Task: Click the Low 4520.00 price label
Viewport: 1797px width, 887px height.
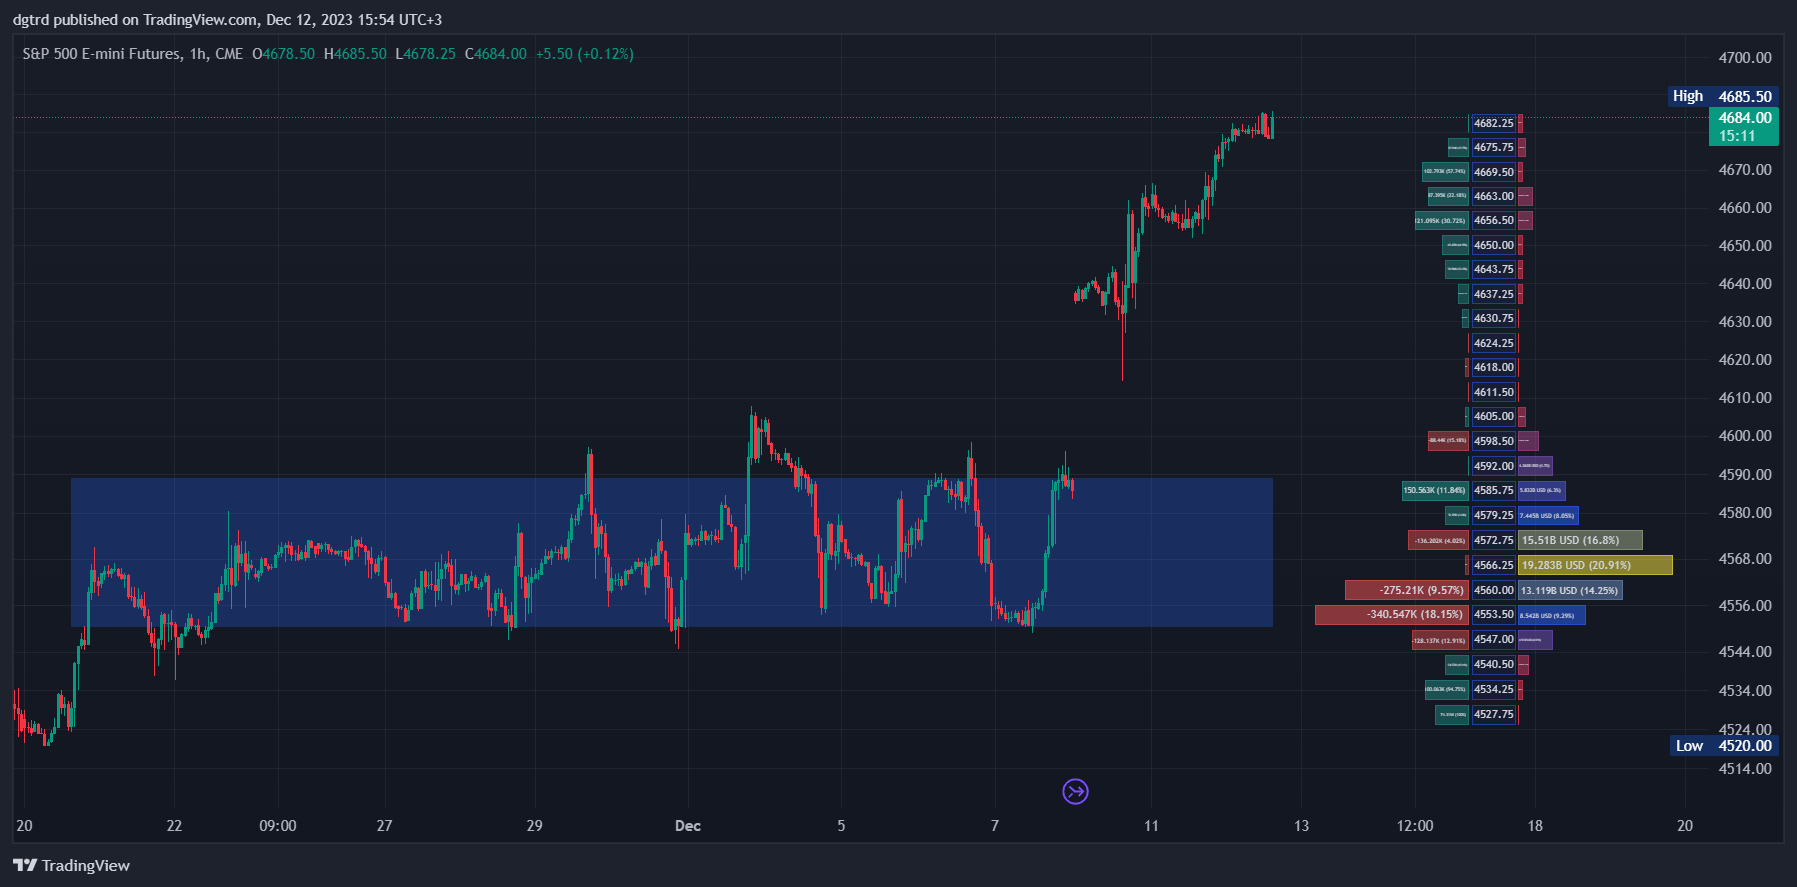Action: [x=1724, y=745]
